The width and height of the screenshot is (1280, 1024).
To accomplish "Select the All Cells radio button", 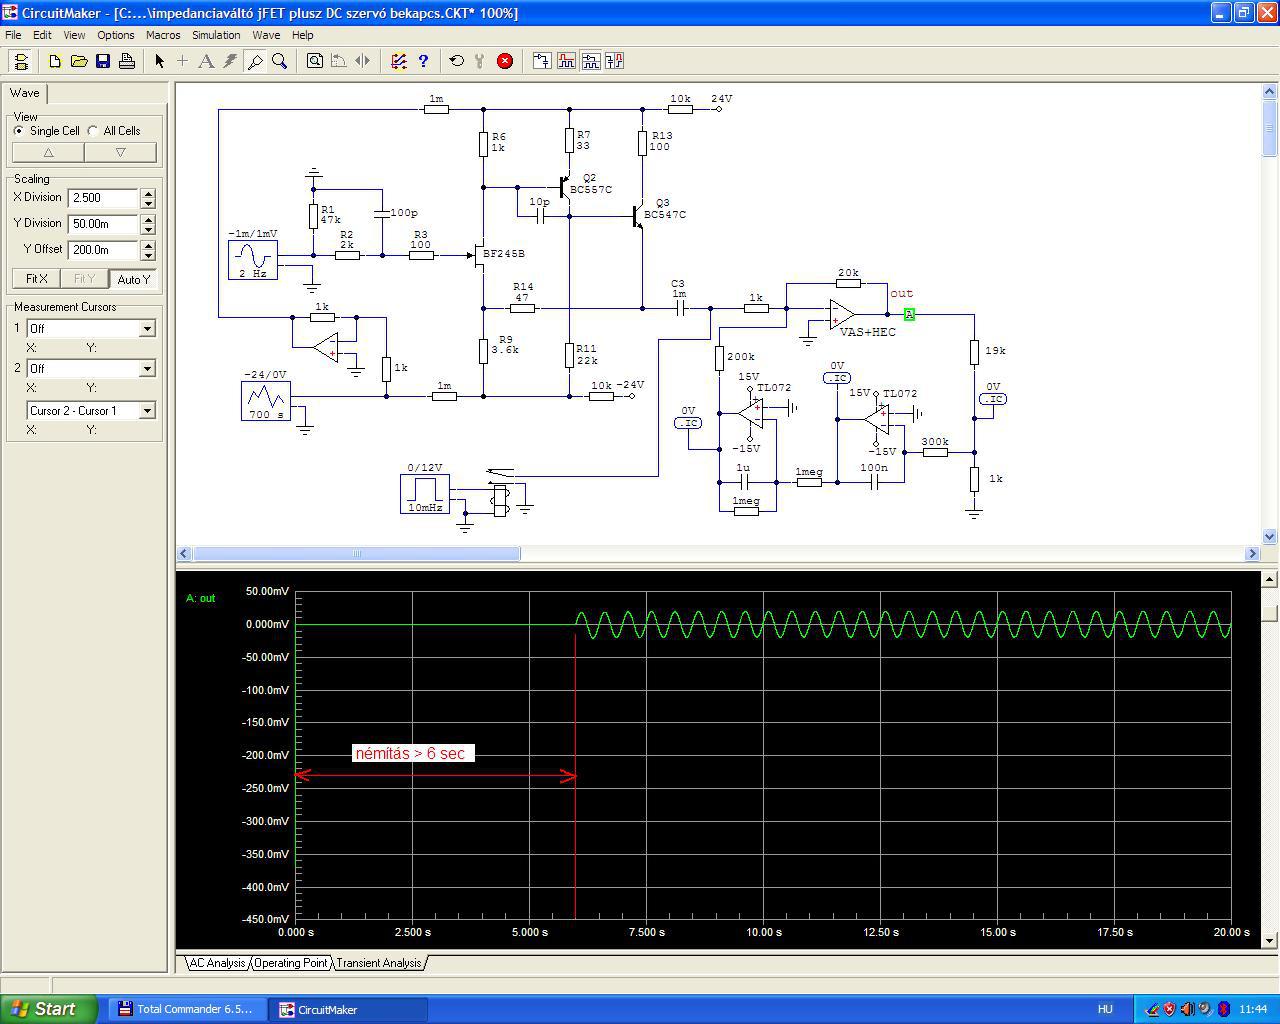I will click(x=93, y=131).
